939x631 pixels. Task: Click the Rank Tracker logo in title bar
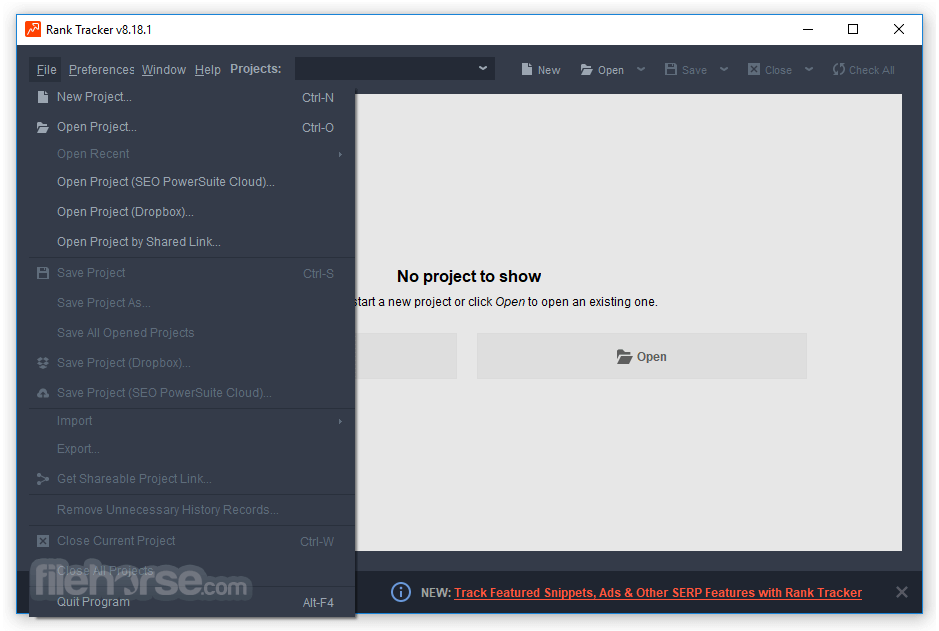click(x=33, y=29)
